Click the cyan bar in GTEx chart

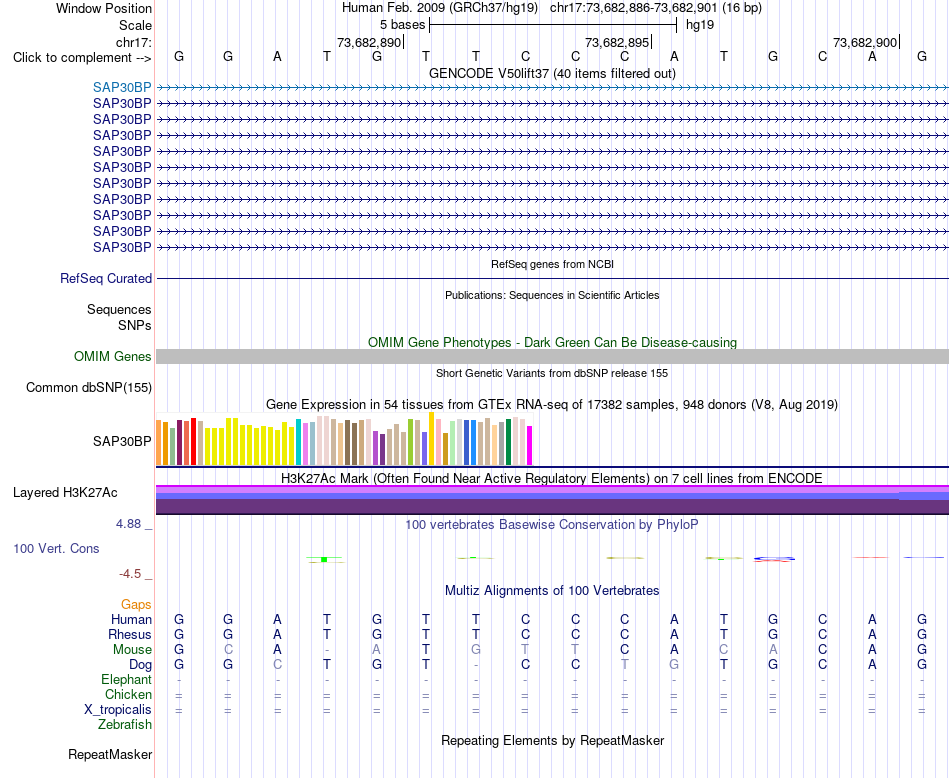click(x=298, y=442)
